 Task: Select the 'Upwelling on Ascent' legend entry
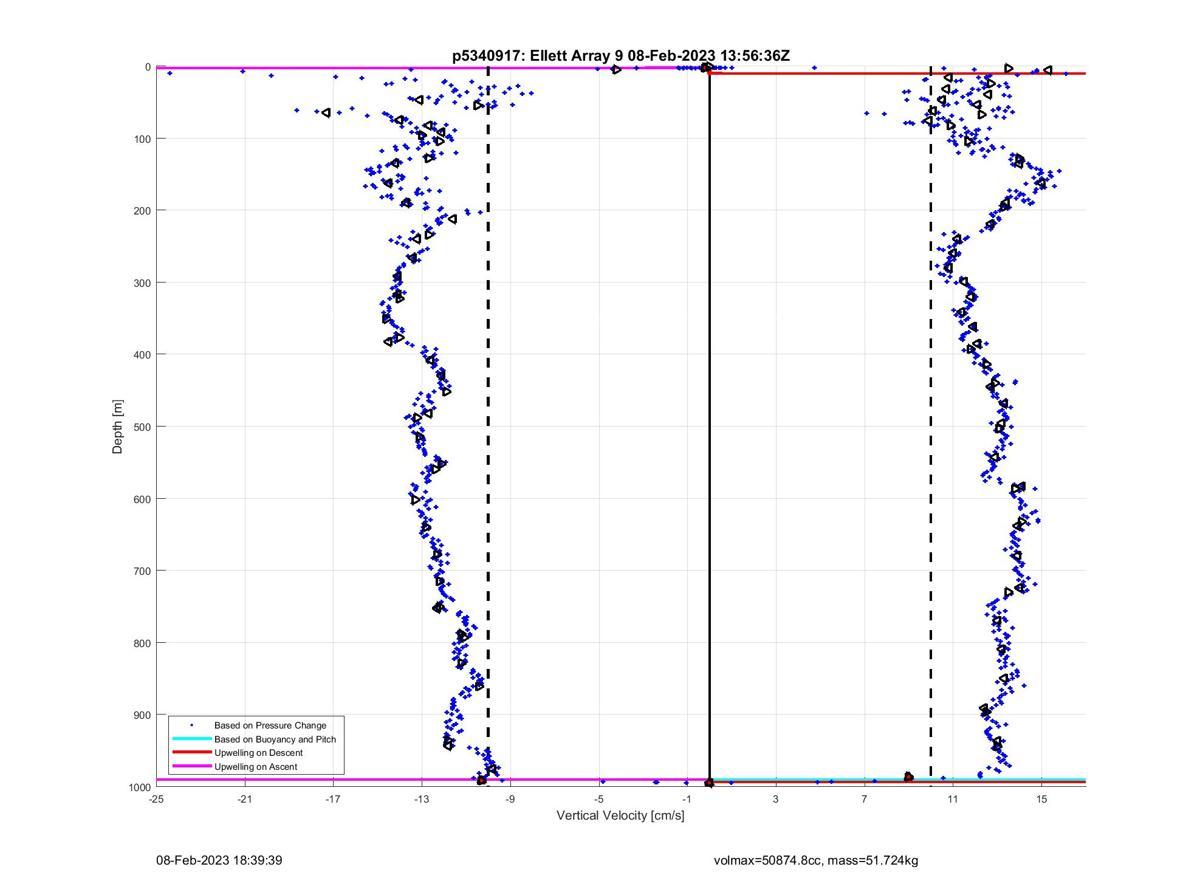255,767
